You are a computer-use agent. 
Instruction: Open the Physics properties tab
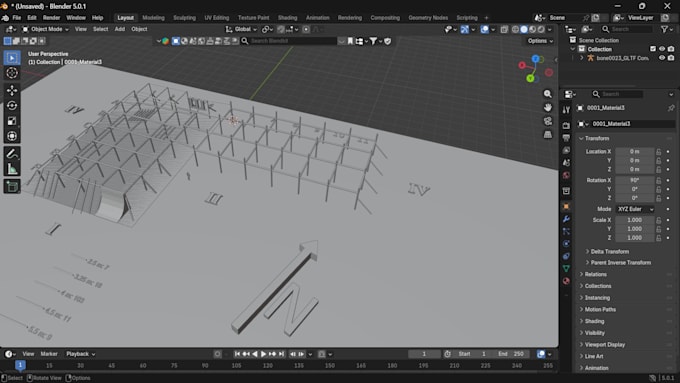click(x=566, y=244)
